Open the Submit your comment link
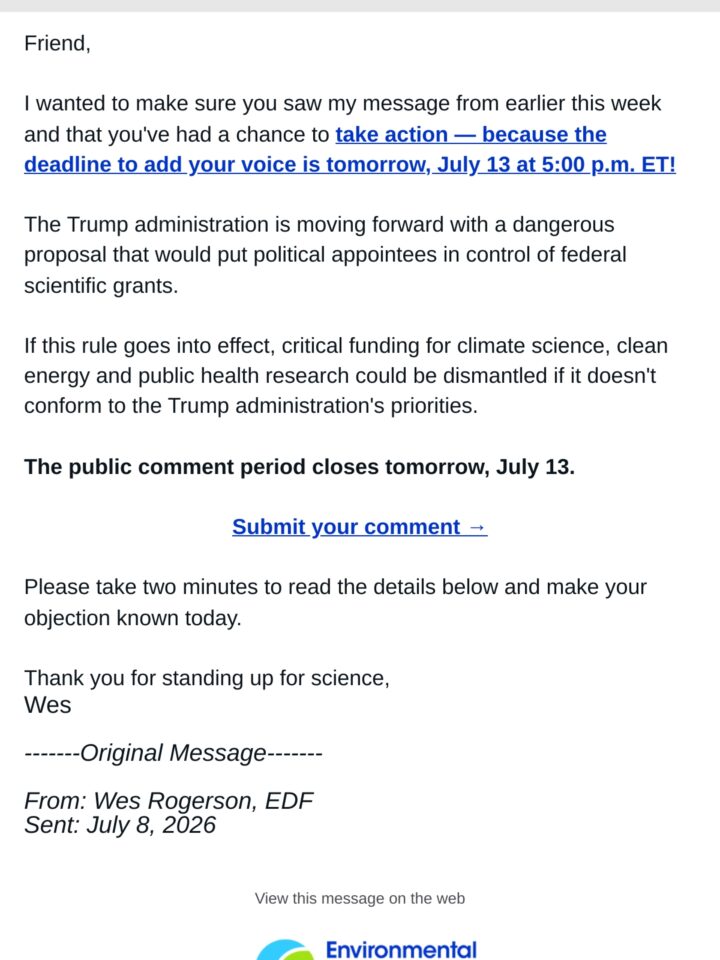 tap(359, 527)
